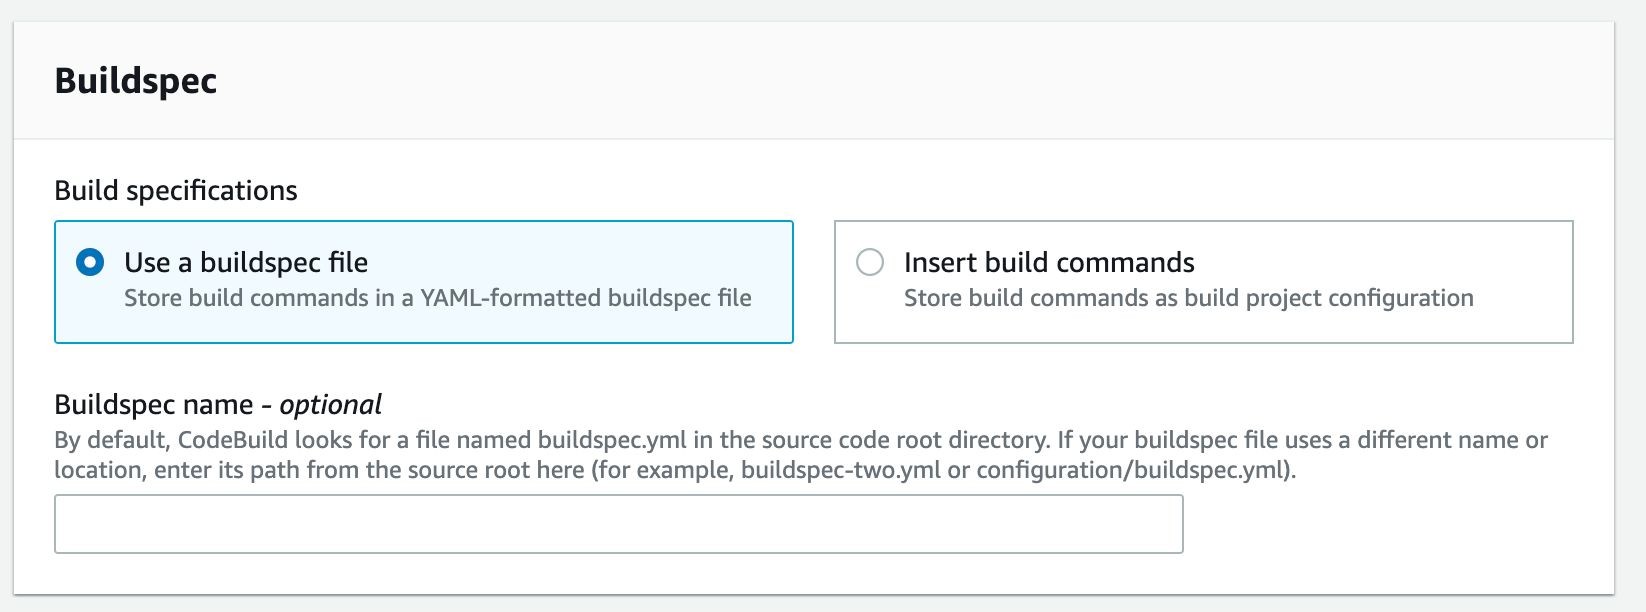Click the 'Insert build commands' title text
Image resolution: width=1646 pixels, height=612 pixels.
pos(1049,263)
